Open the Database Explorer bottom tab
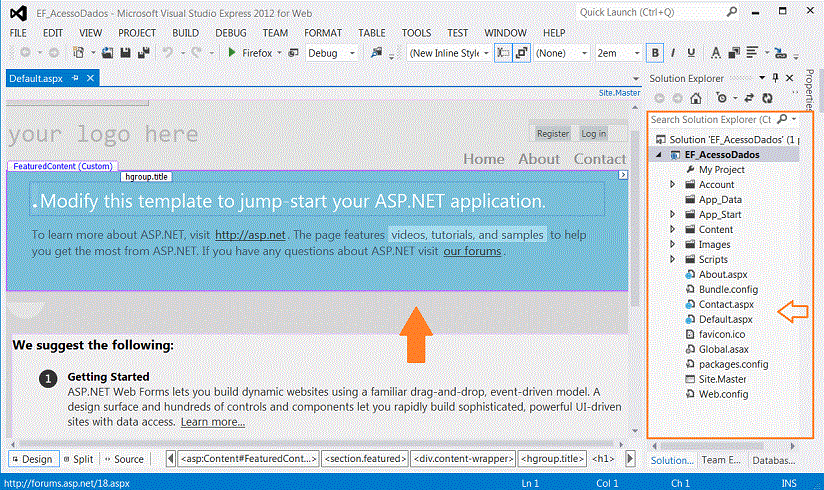The width and height of the screenshot is (824, 490). click(x=773, y=460)
